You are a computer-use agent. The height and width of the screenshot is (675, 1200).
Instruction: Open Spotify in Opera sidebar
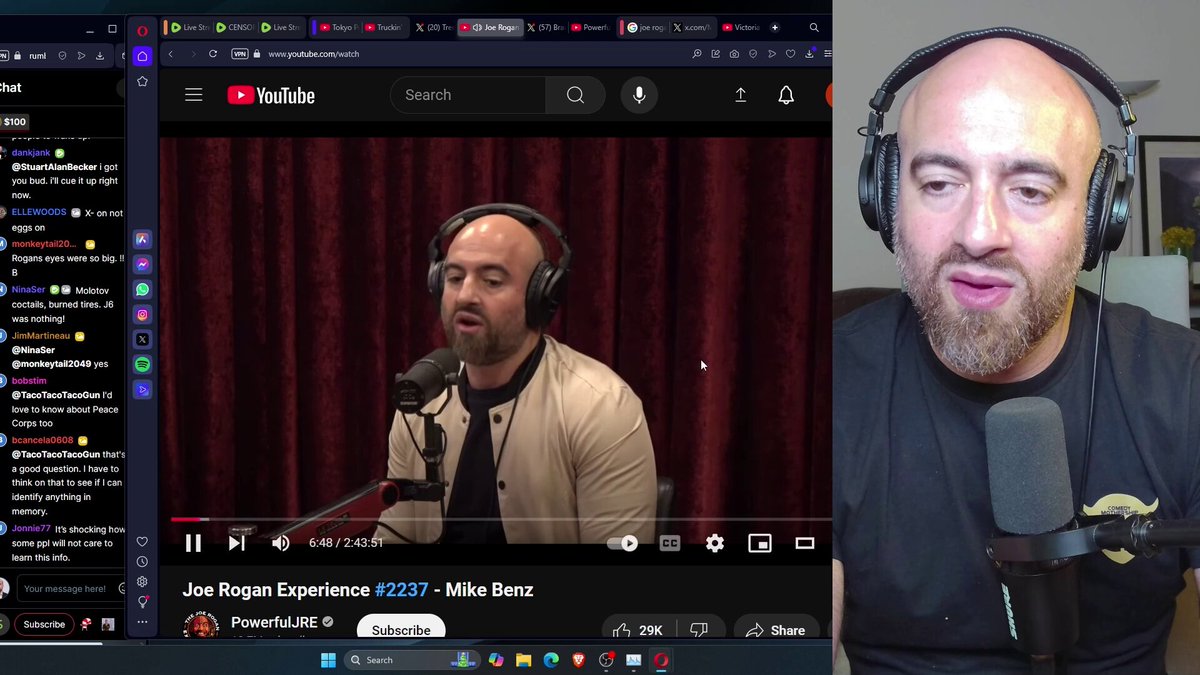(142, 364)
